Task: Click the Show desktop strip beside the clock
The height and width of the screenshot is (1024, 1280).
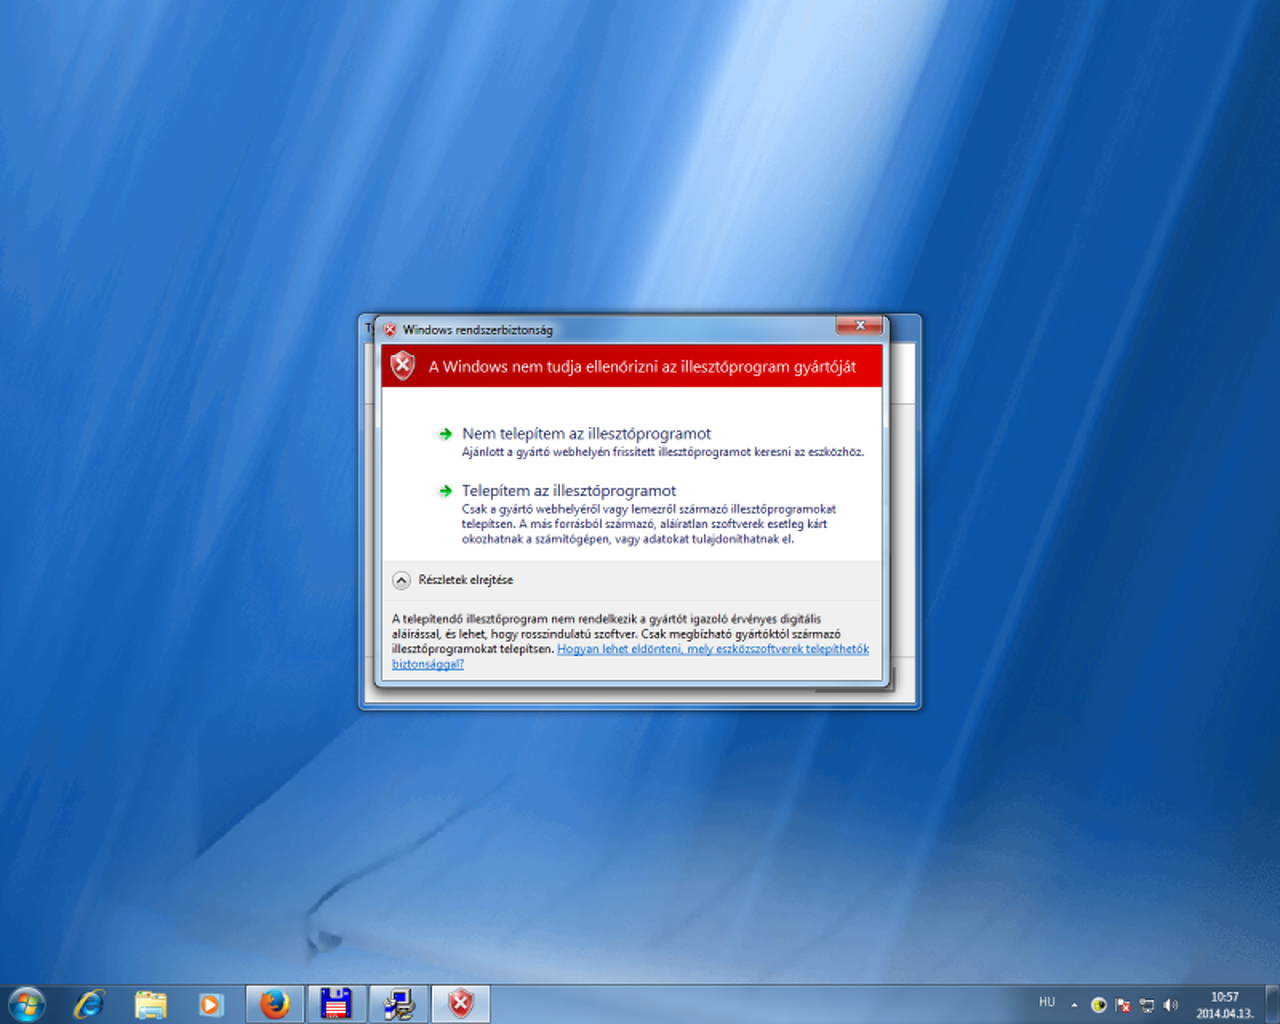Action: pyautogui.click(x=1272, y=1004)
